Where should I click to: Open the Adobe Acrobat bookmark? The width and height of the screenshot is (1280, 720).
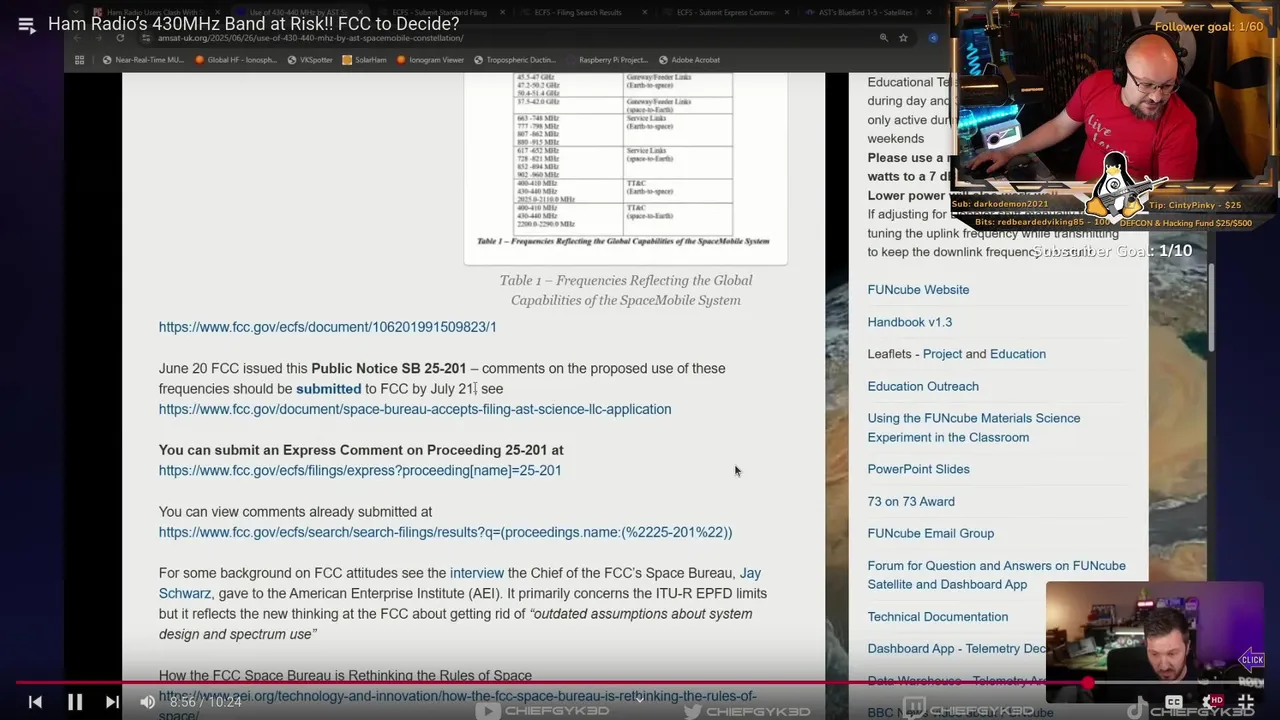click(690, 60)
